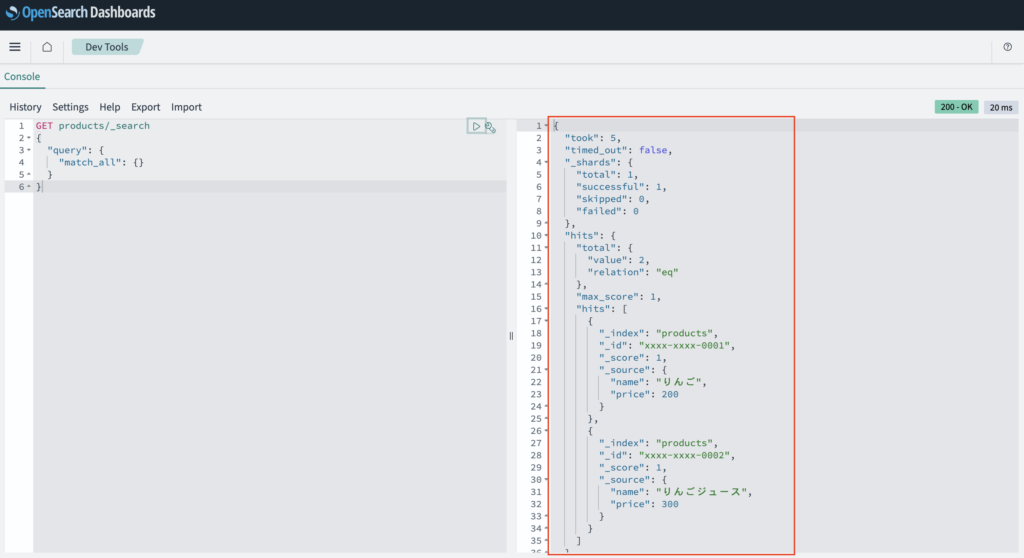The width and height of the screenshot is (1024, 558).
Task: Select the Console tab
Action: coord(22,77)
